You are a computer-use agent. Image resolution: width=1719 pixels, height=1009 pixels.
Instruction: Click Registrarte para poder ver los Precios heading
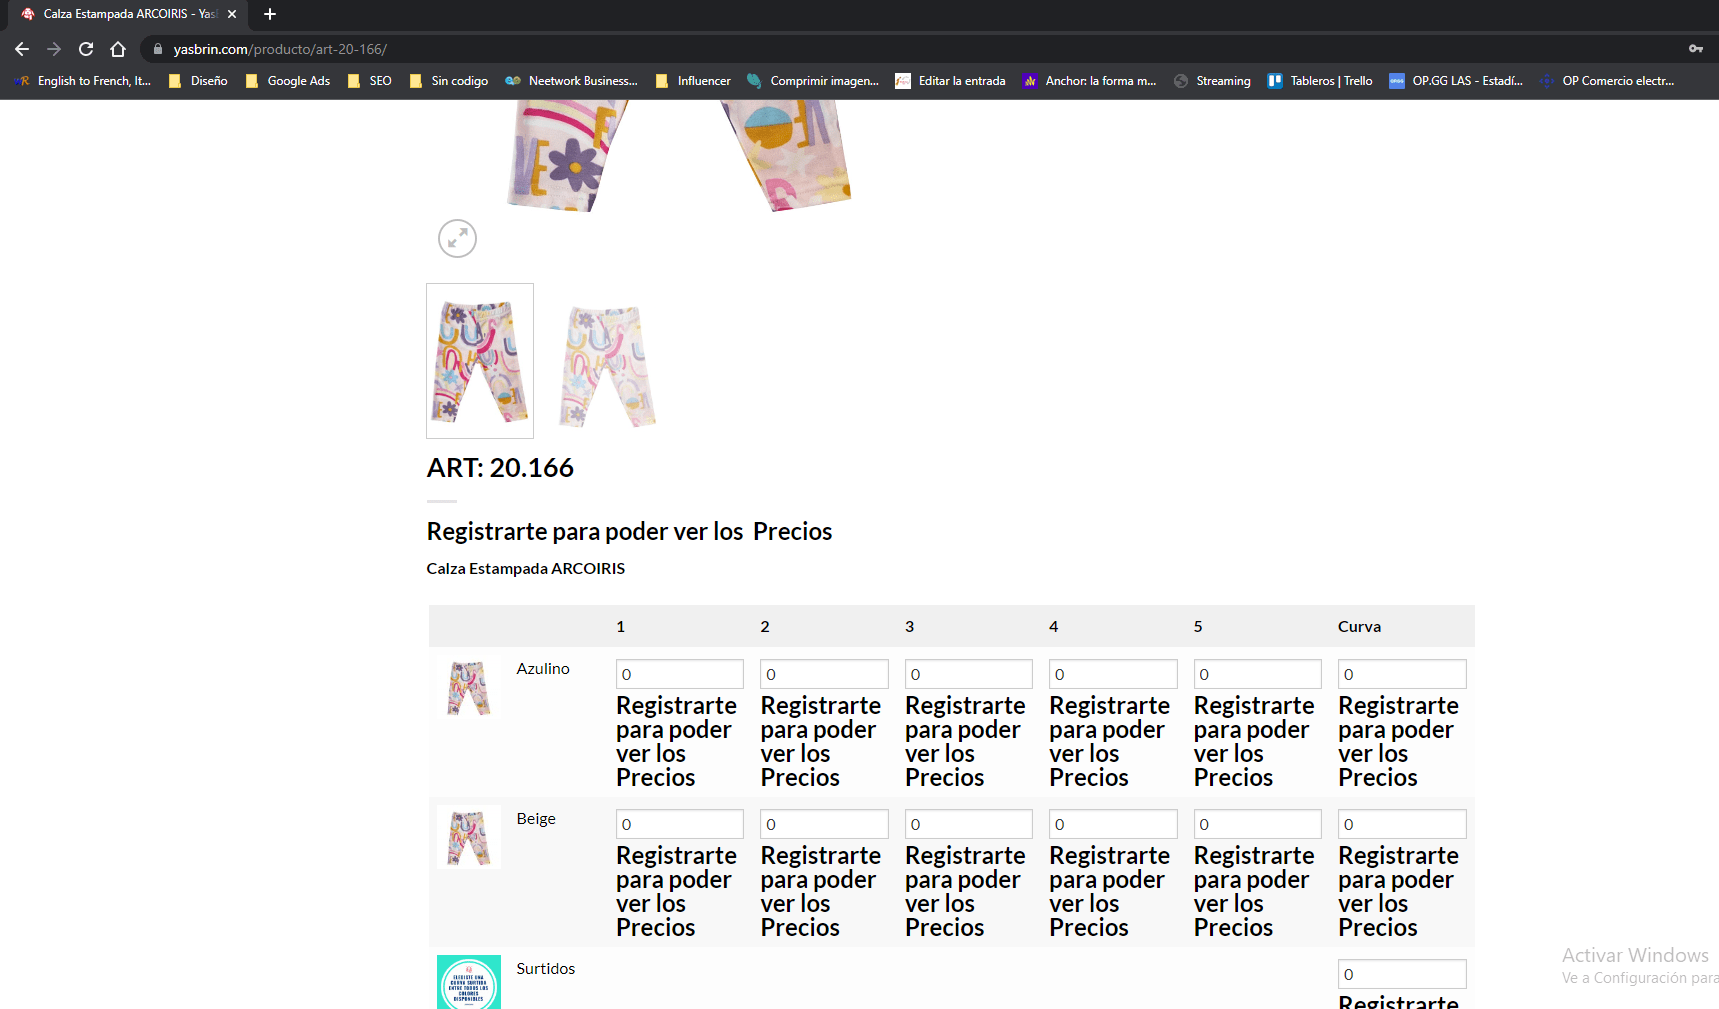[629, 531]
